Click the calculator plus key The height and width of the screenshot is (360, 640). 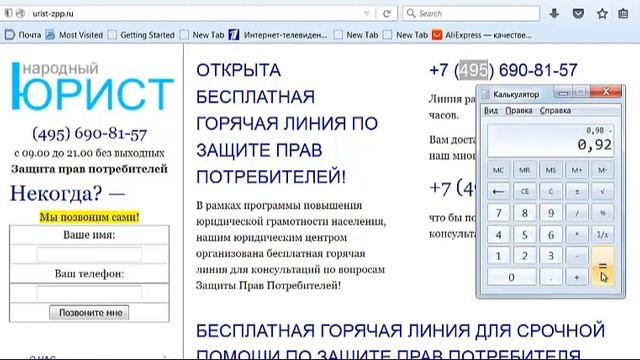tap(577, 278)
